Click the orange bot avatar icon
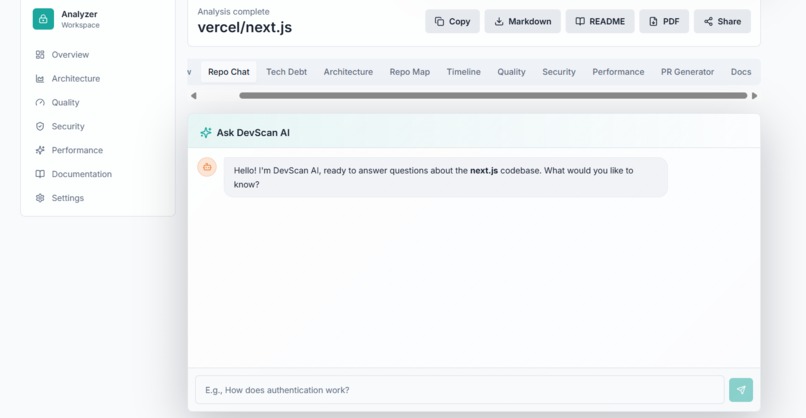806x418 pixels. click(x=207, y=167)
